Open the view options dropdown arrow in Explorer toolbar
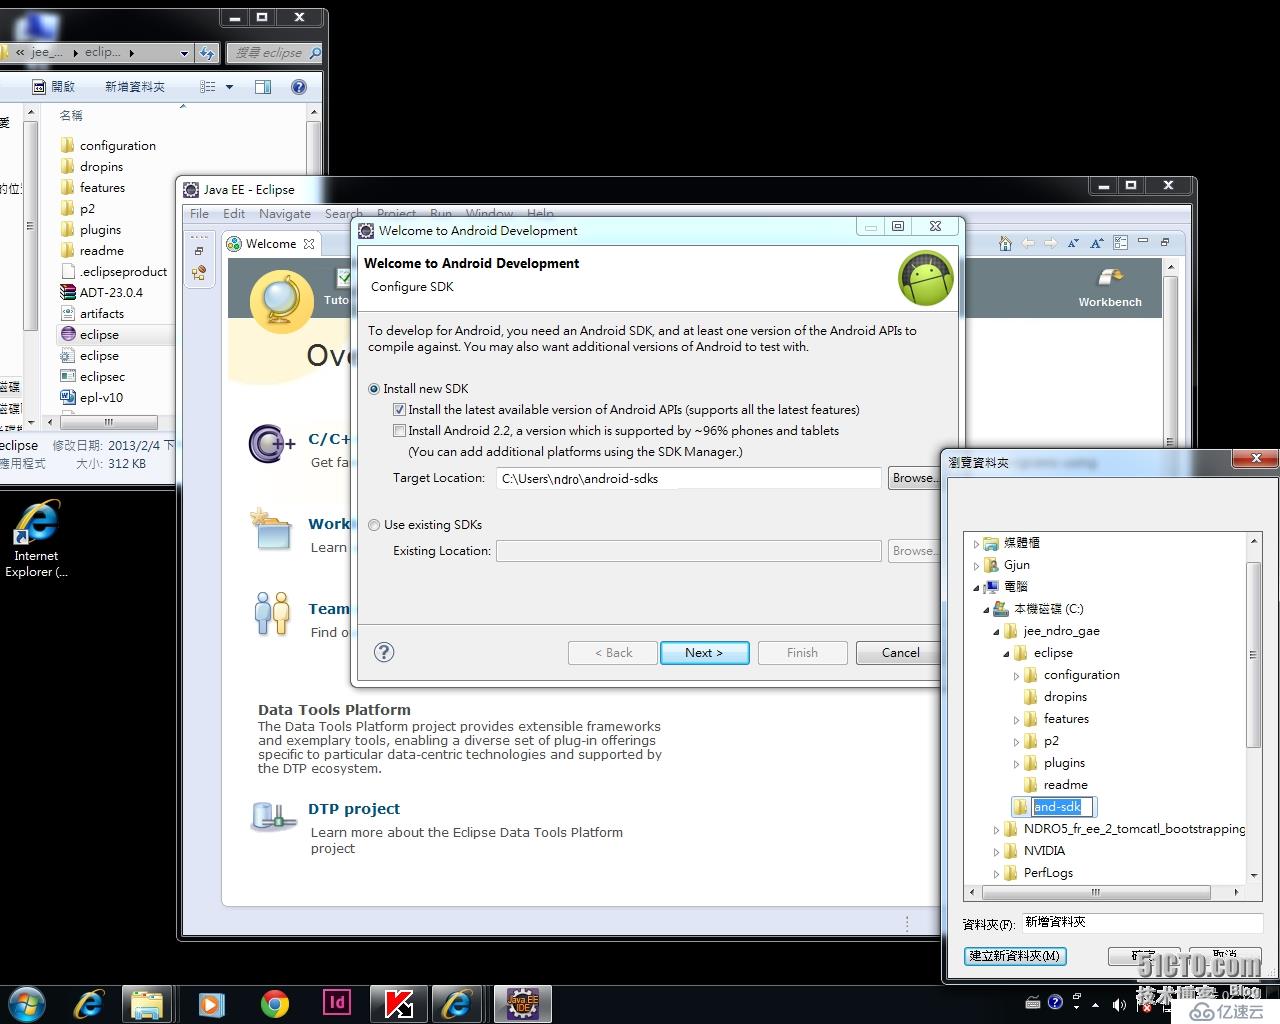This screenshot has height=1024, width=1280. pyautogui.click(x=229, y=87)
